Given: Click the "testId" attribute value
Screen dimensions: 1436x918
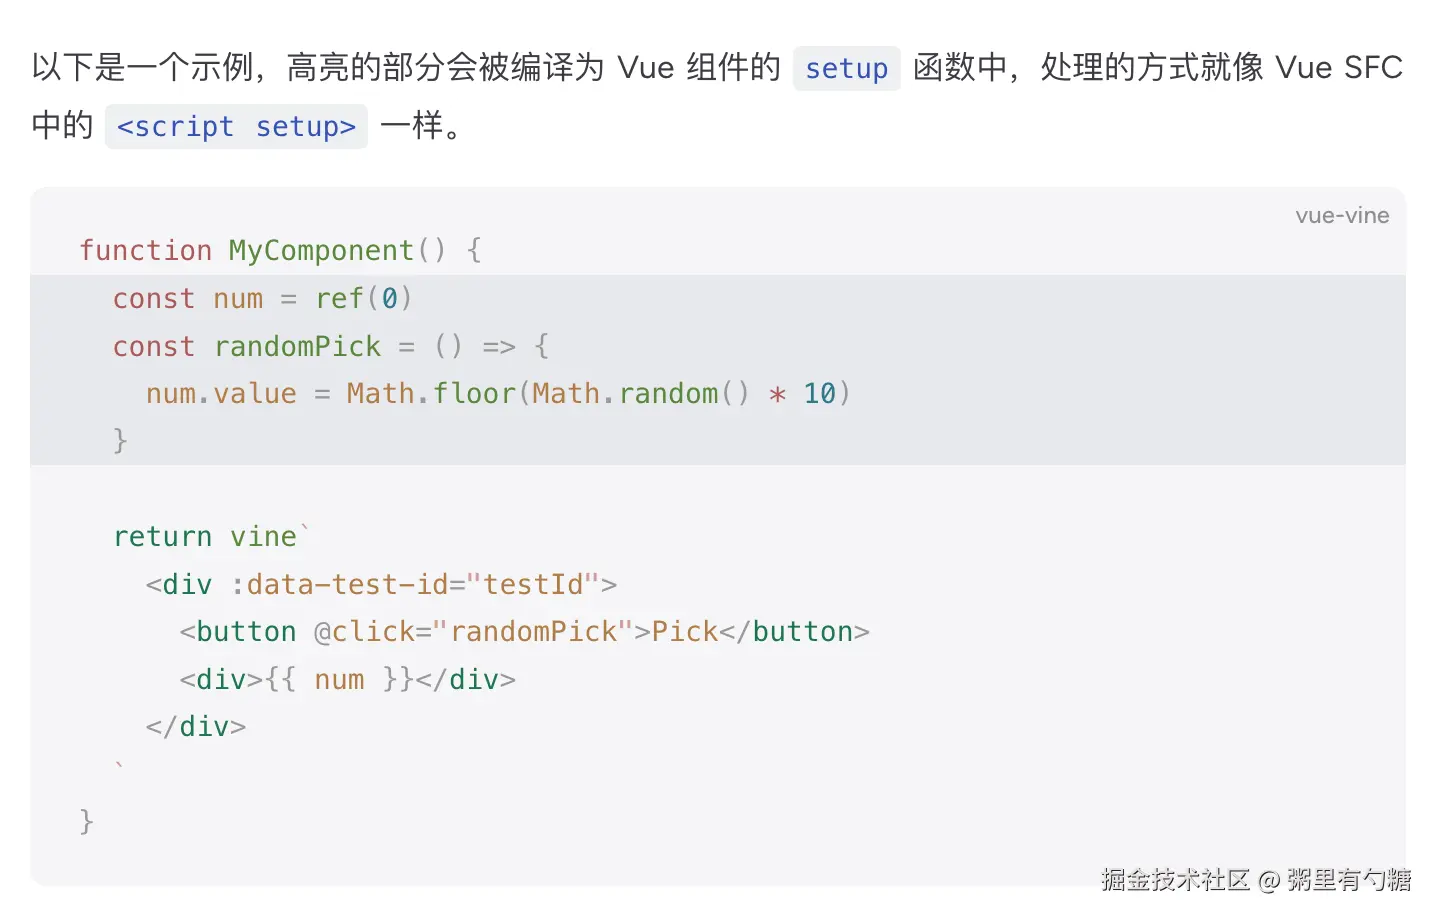Looking at the screenshot, I should 533,584.
